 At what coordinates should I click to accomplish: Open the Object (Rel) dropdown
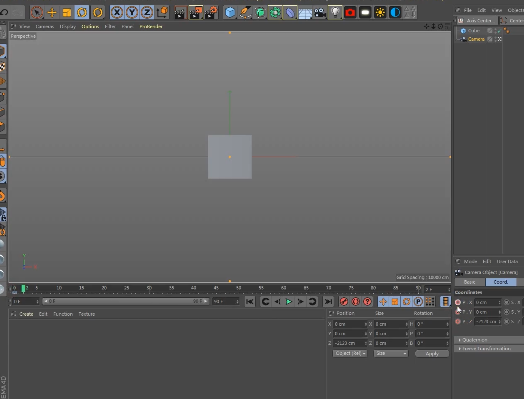(x=350, y=353)
